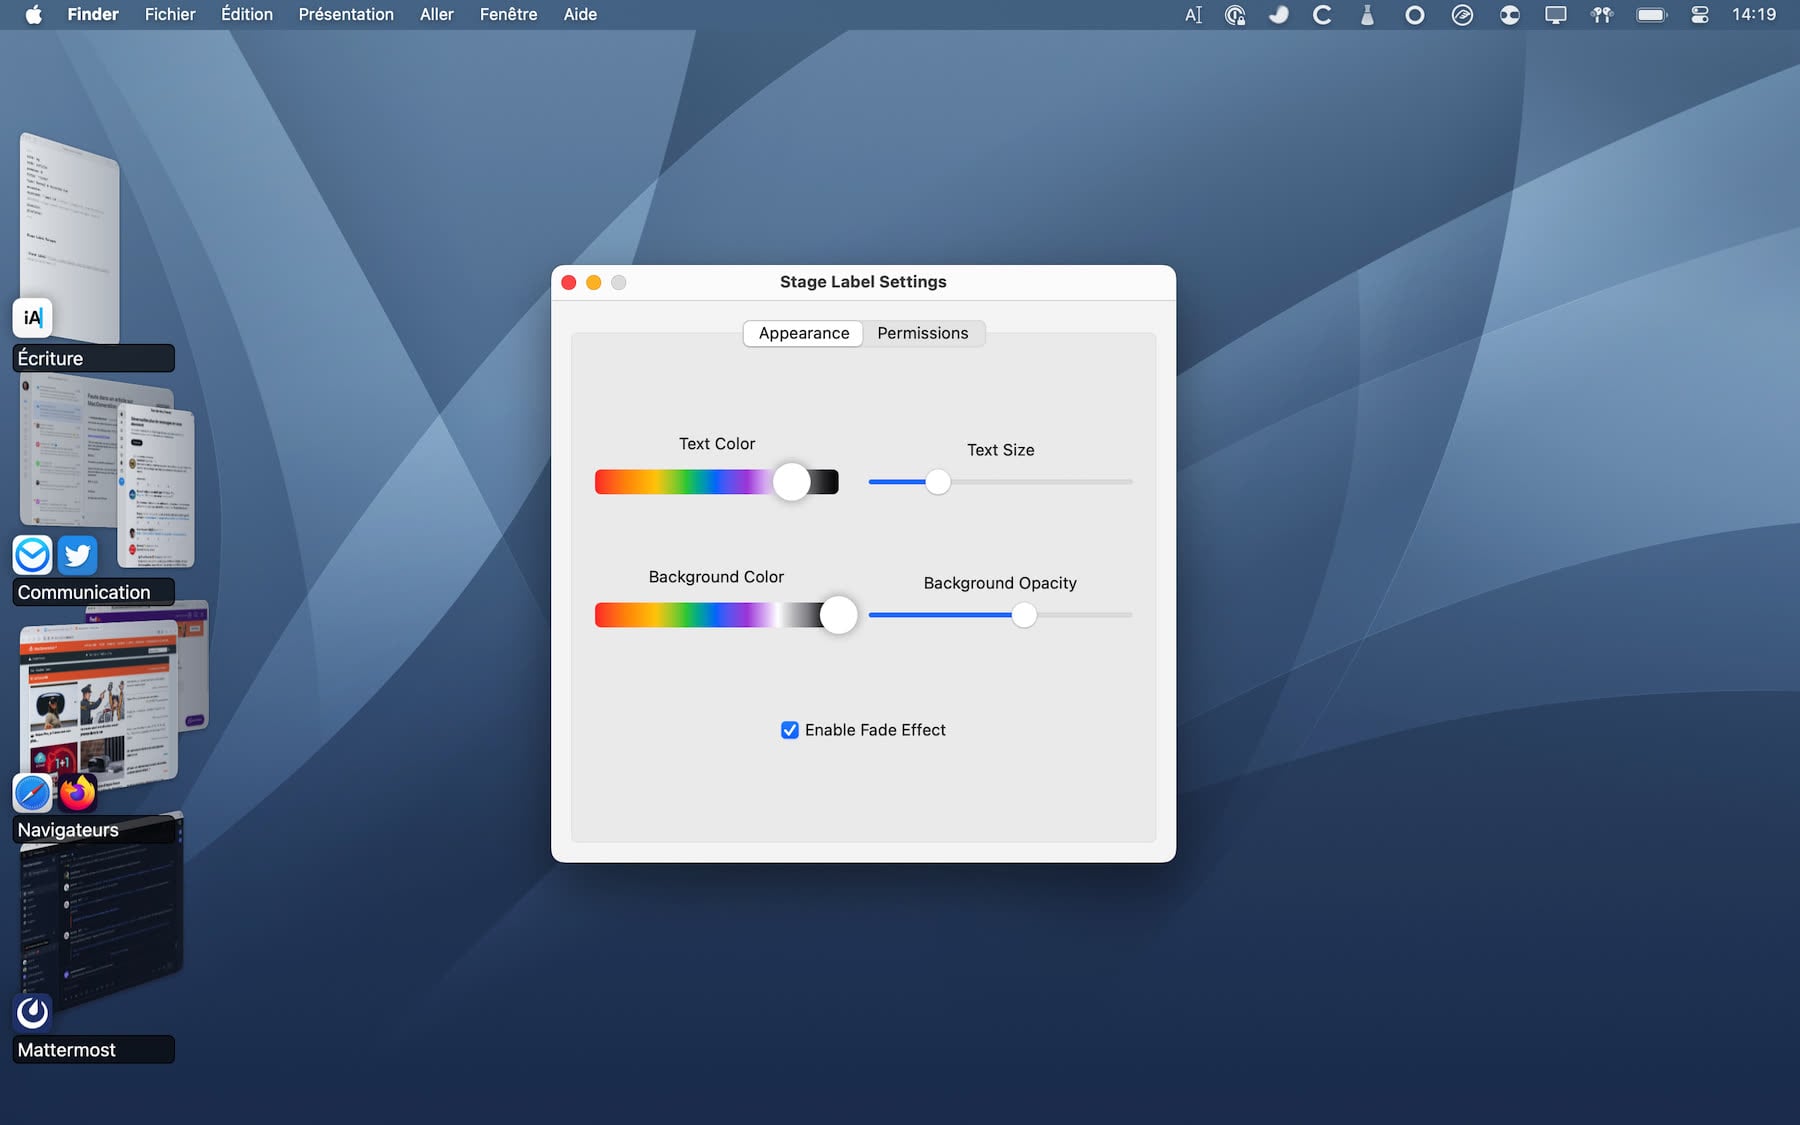The image size is (1800, 1125).
Task: Show battery status in menu bar
Action: (1651, 15)
